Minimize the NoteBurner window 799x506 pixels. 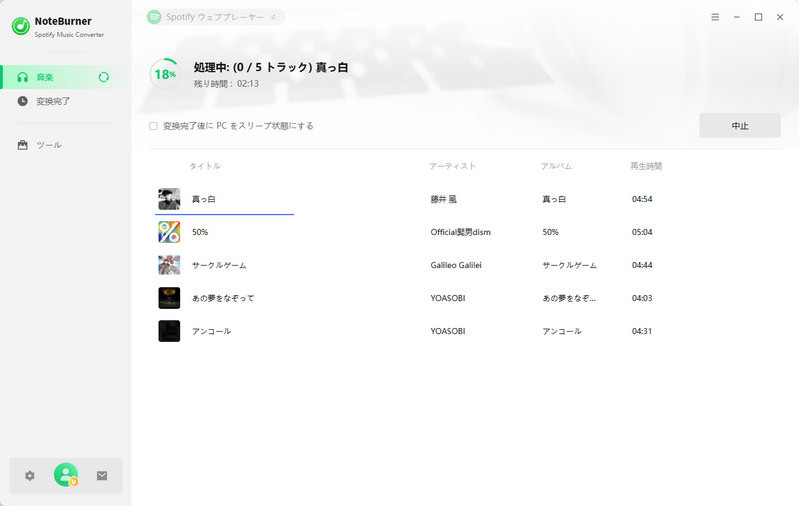pos(737,17)
